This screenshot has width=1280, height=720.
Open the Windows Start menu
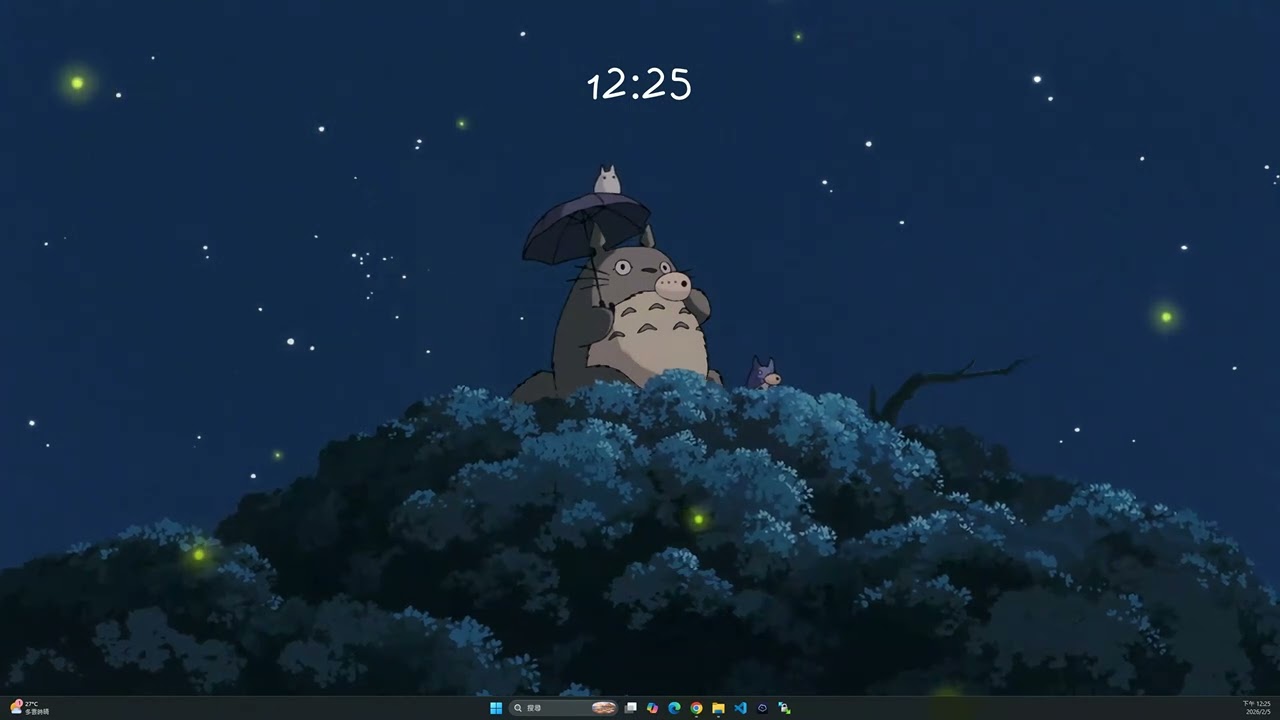pos(496,708)
